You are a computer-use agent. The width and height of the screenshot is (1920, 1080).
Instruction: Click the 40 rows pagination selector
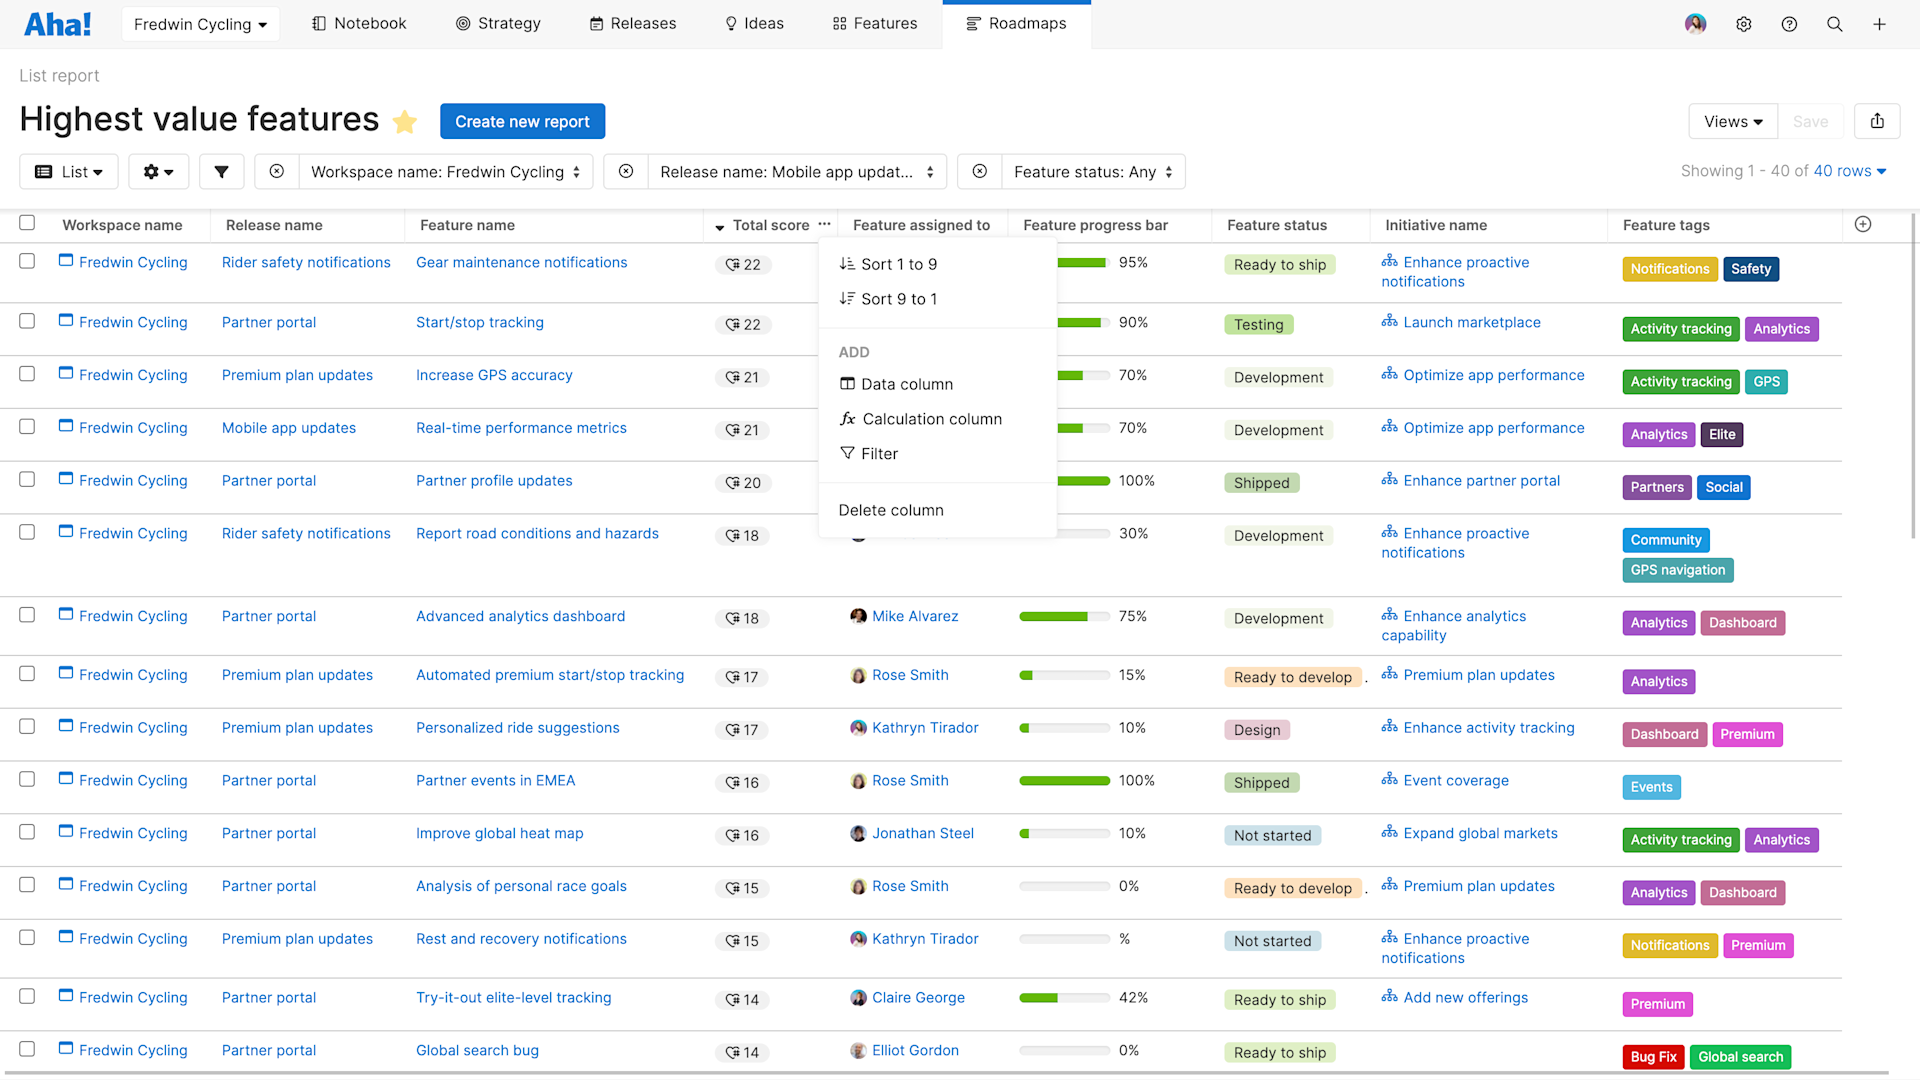tap(1851, 171)
